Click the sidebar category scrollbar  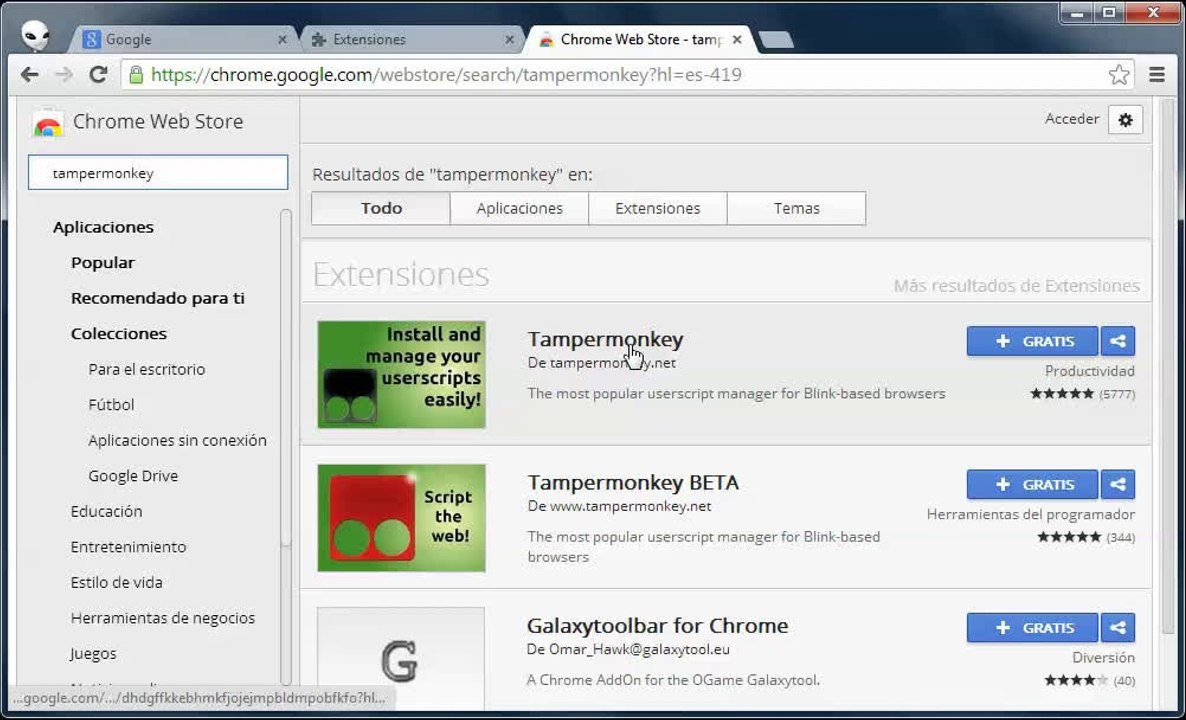click(286, 378)
